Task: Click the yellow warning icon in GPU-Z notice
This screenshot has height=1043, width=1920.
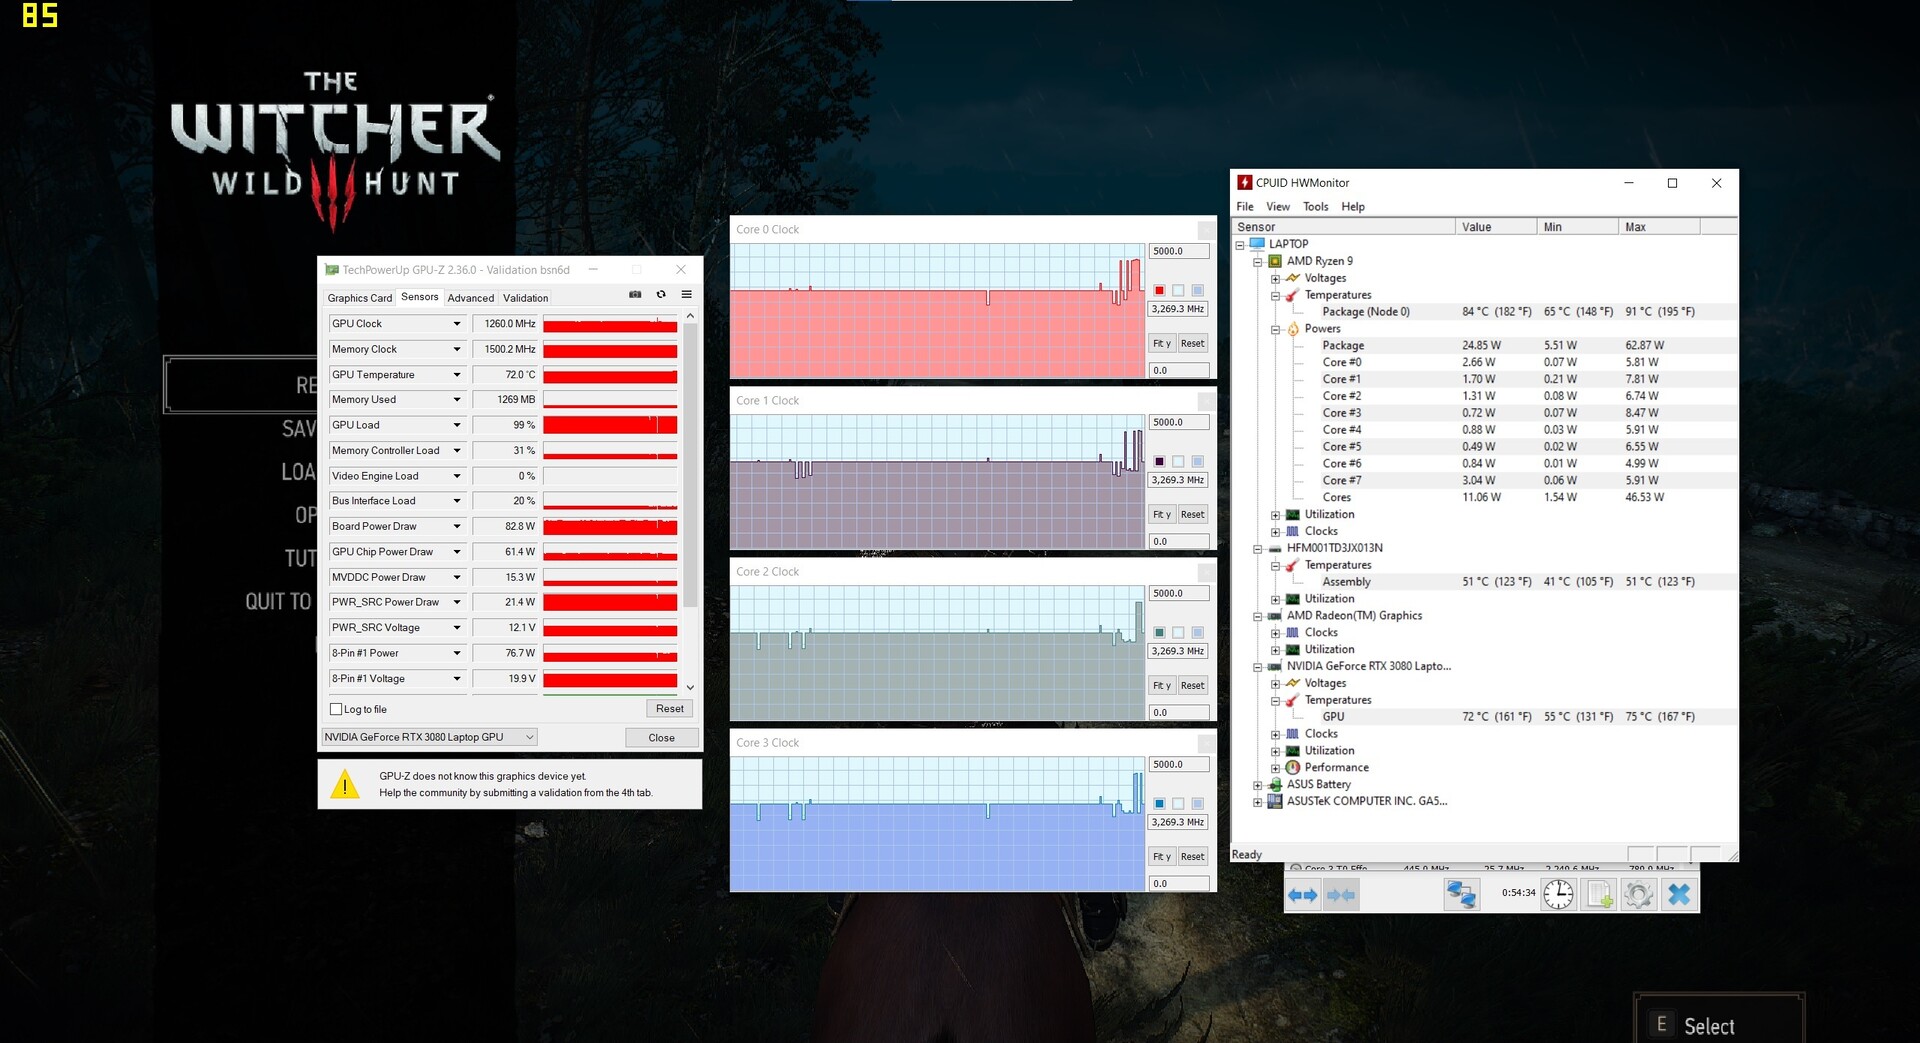Action: click(345, 784)
